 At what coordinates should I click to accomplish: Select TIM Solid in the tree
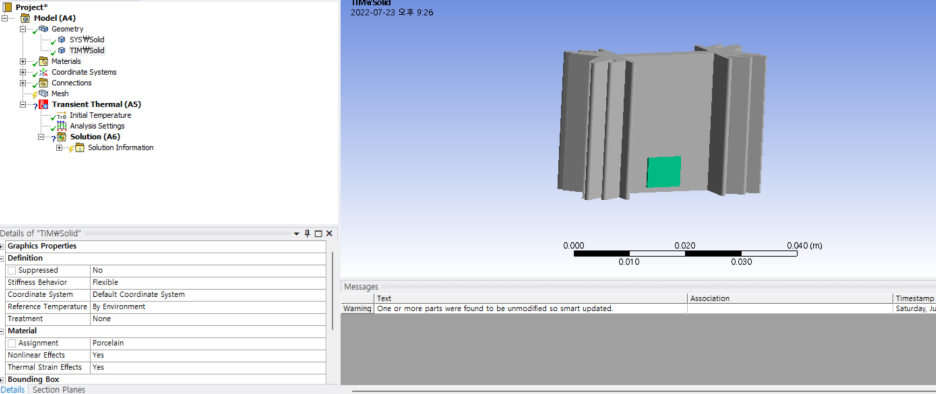[x=87, y=50]
